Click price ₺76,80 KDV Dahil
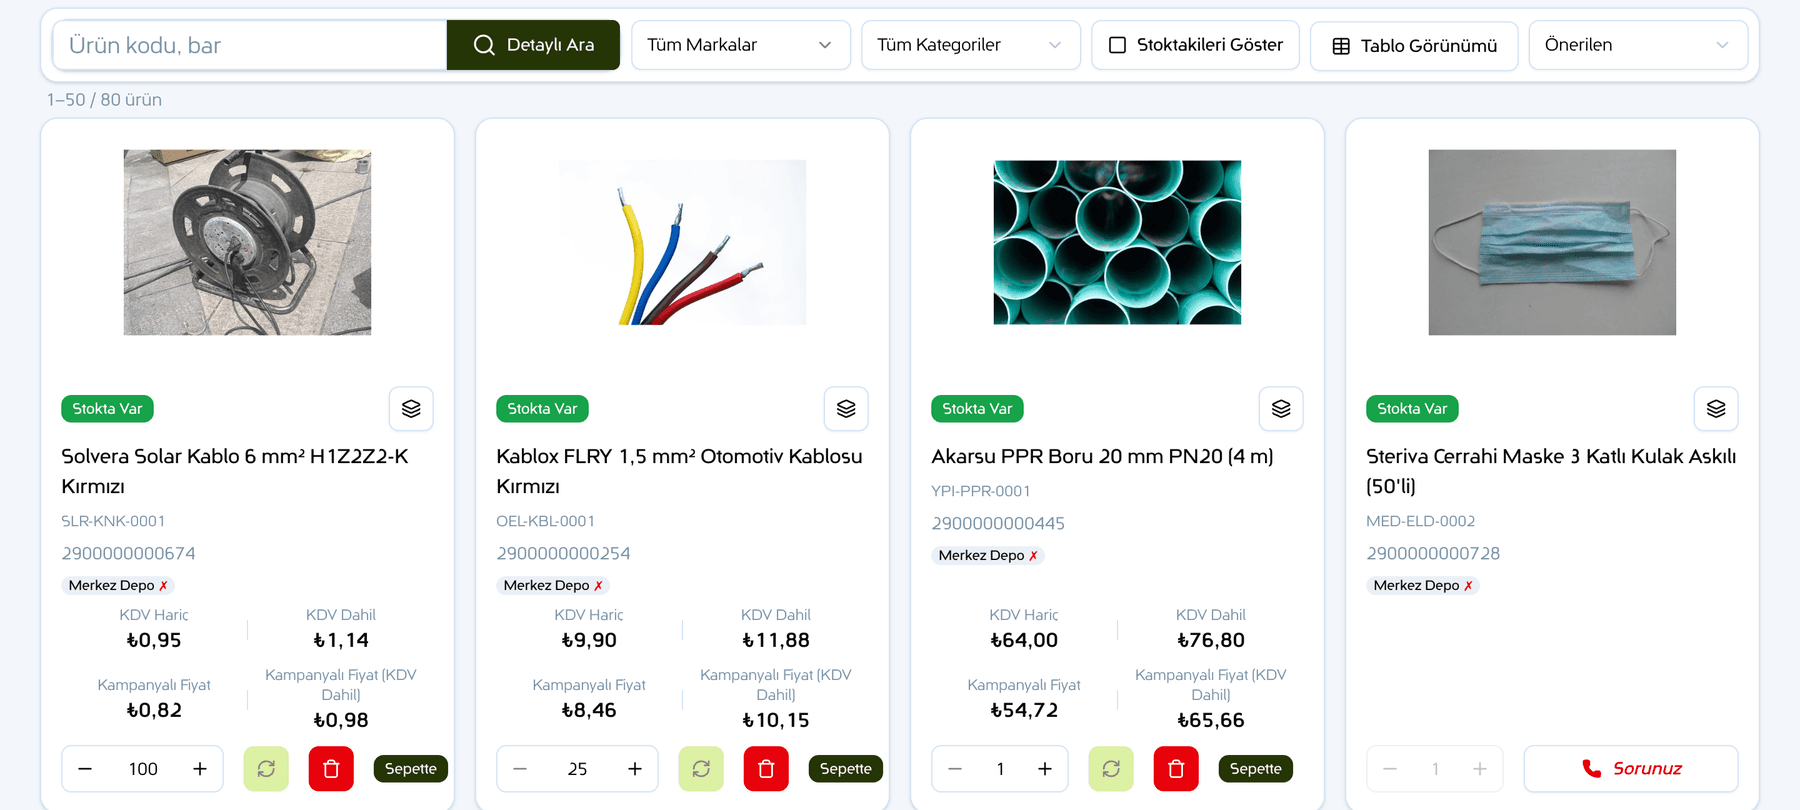The image size is (1800, 810). click(1211, 640)
